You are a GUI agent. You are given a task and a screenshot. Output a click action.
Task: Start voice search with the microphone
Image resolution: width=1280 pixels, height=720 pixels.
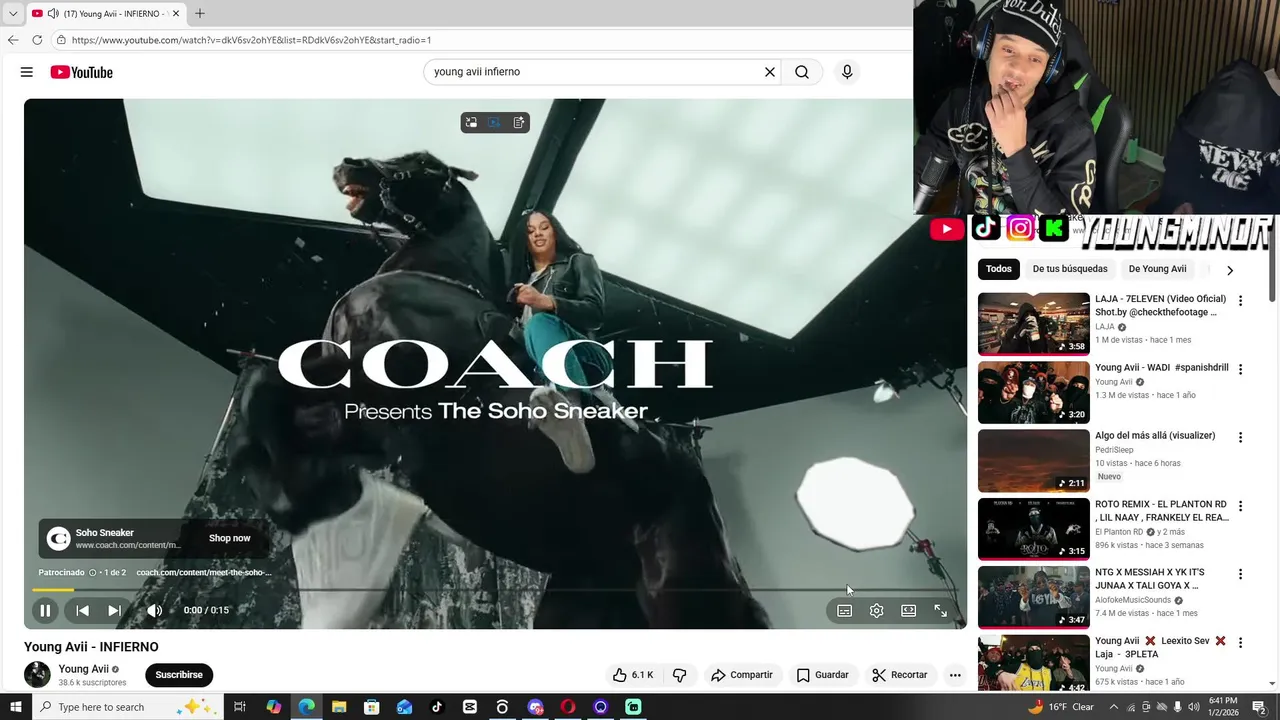tap(847, 72)
